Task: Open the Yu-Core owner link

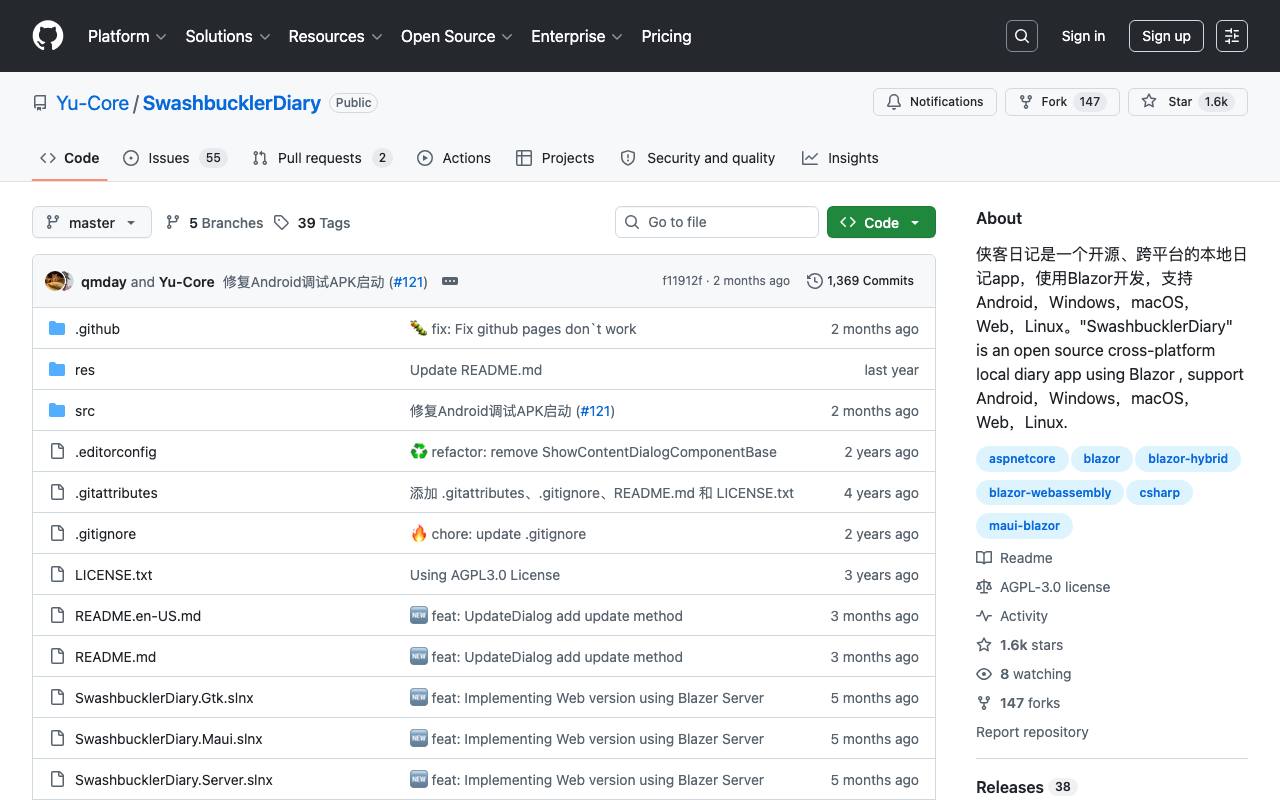Action: tap(93, 103)
